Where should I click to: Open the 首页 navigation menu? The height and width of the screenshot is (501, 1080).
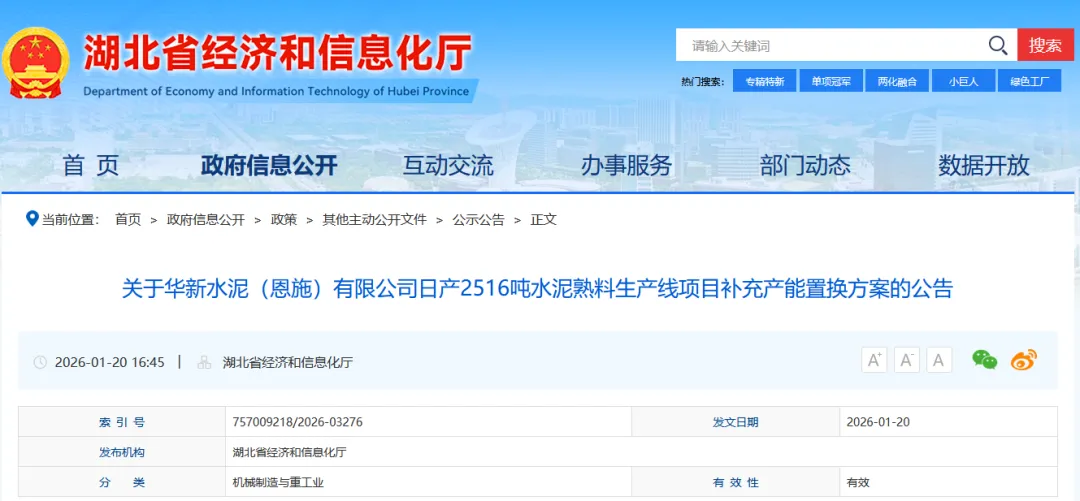coord(91,165)
